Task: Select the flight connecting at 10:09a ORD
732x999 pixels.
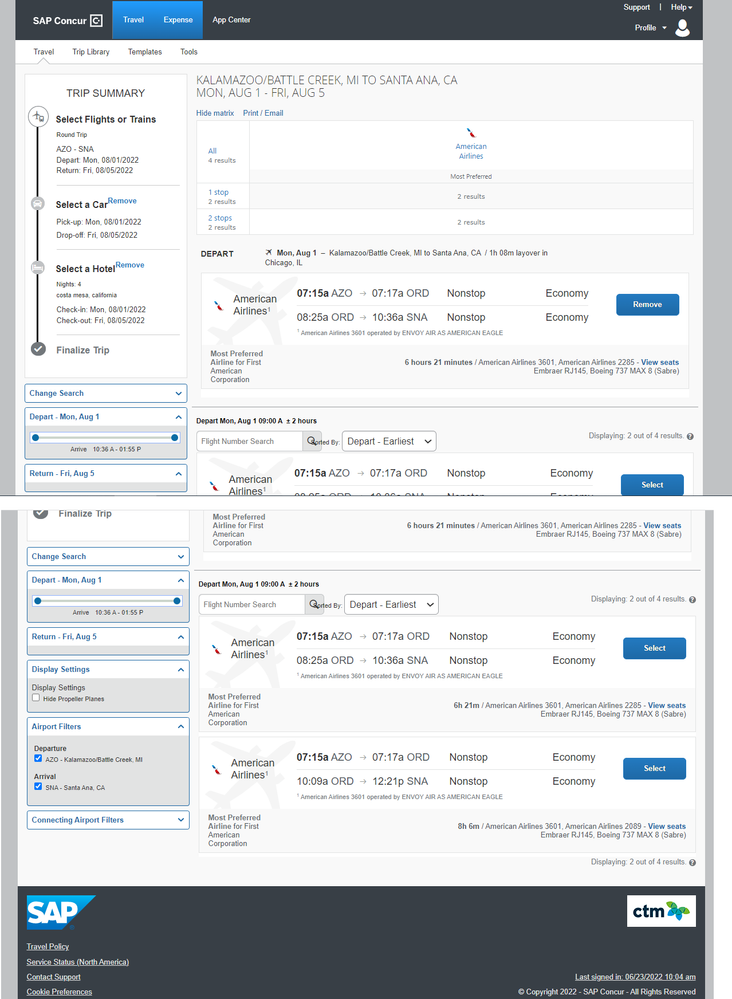Action: 654,768
